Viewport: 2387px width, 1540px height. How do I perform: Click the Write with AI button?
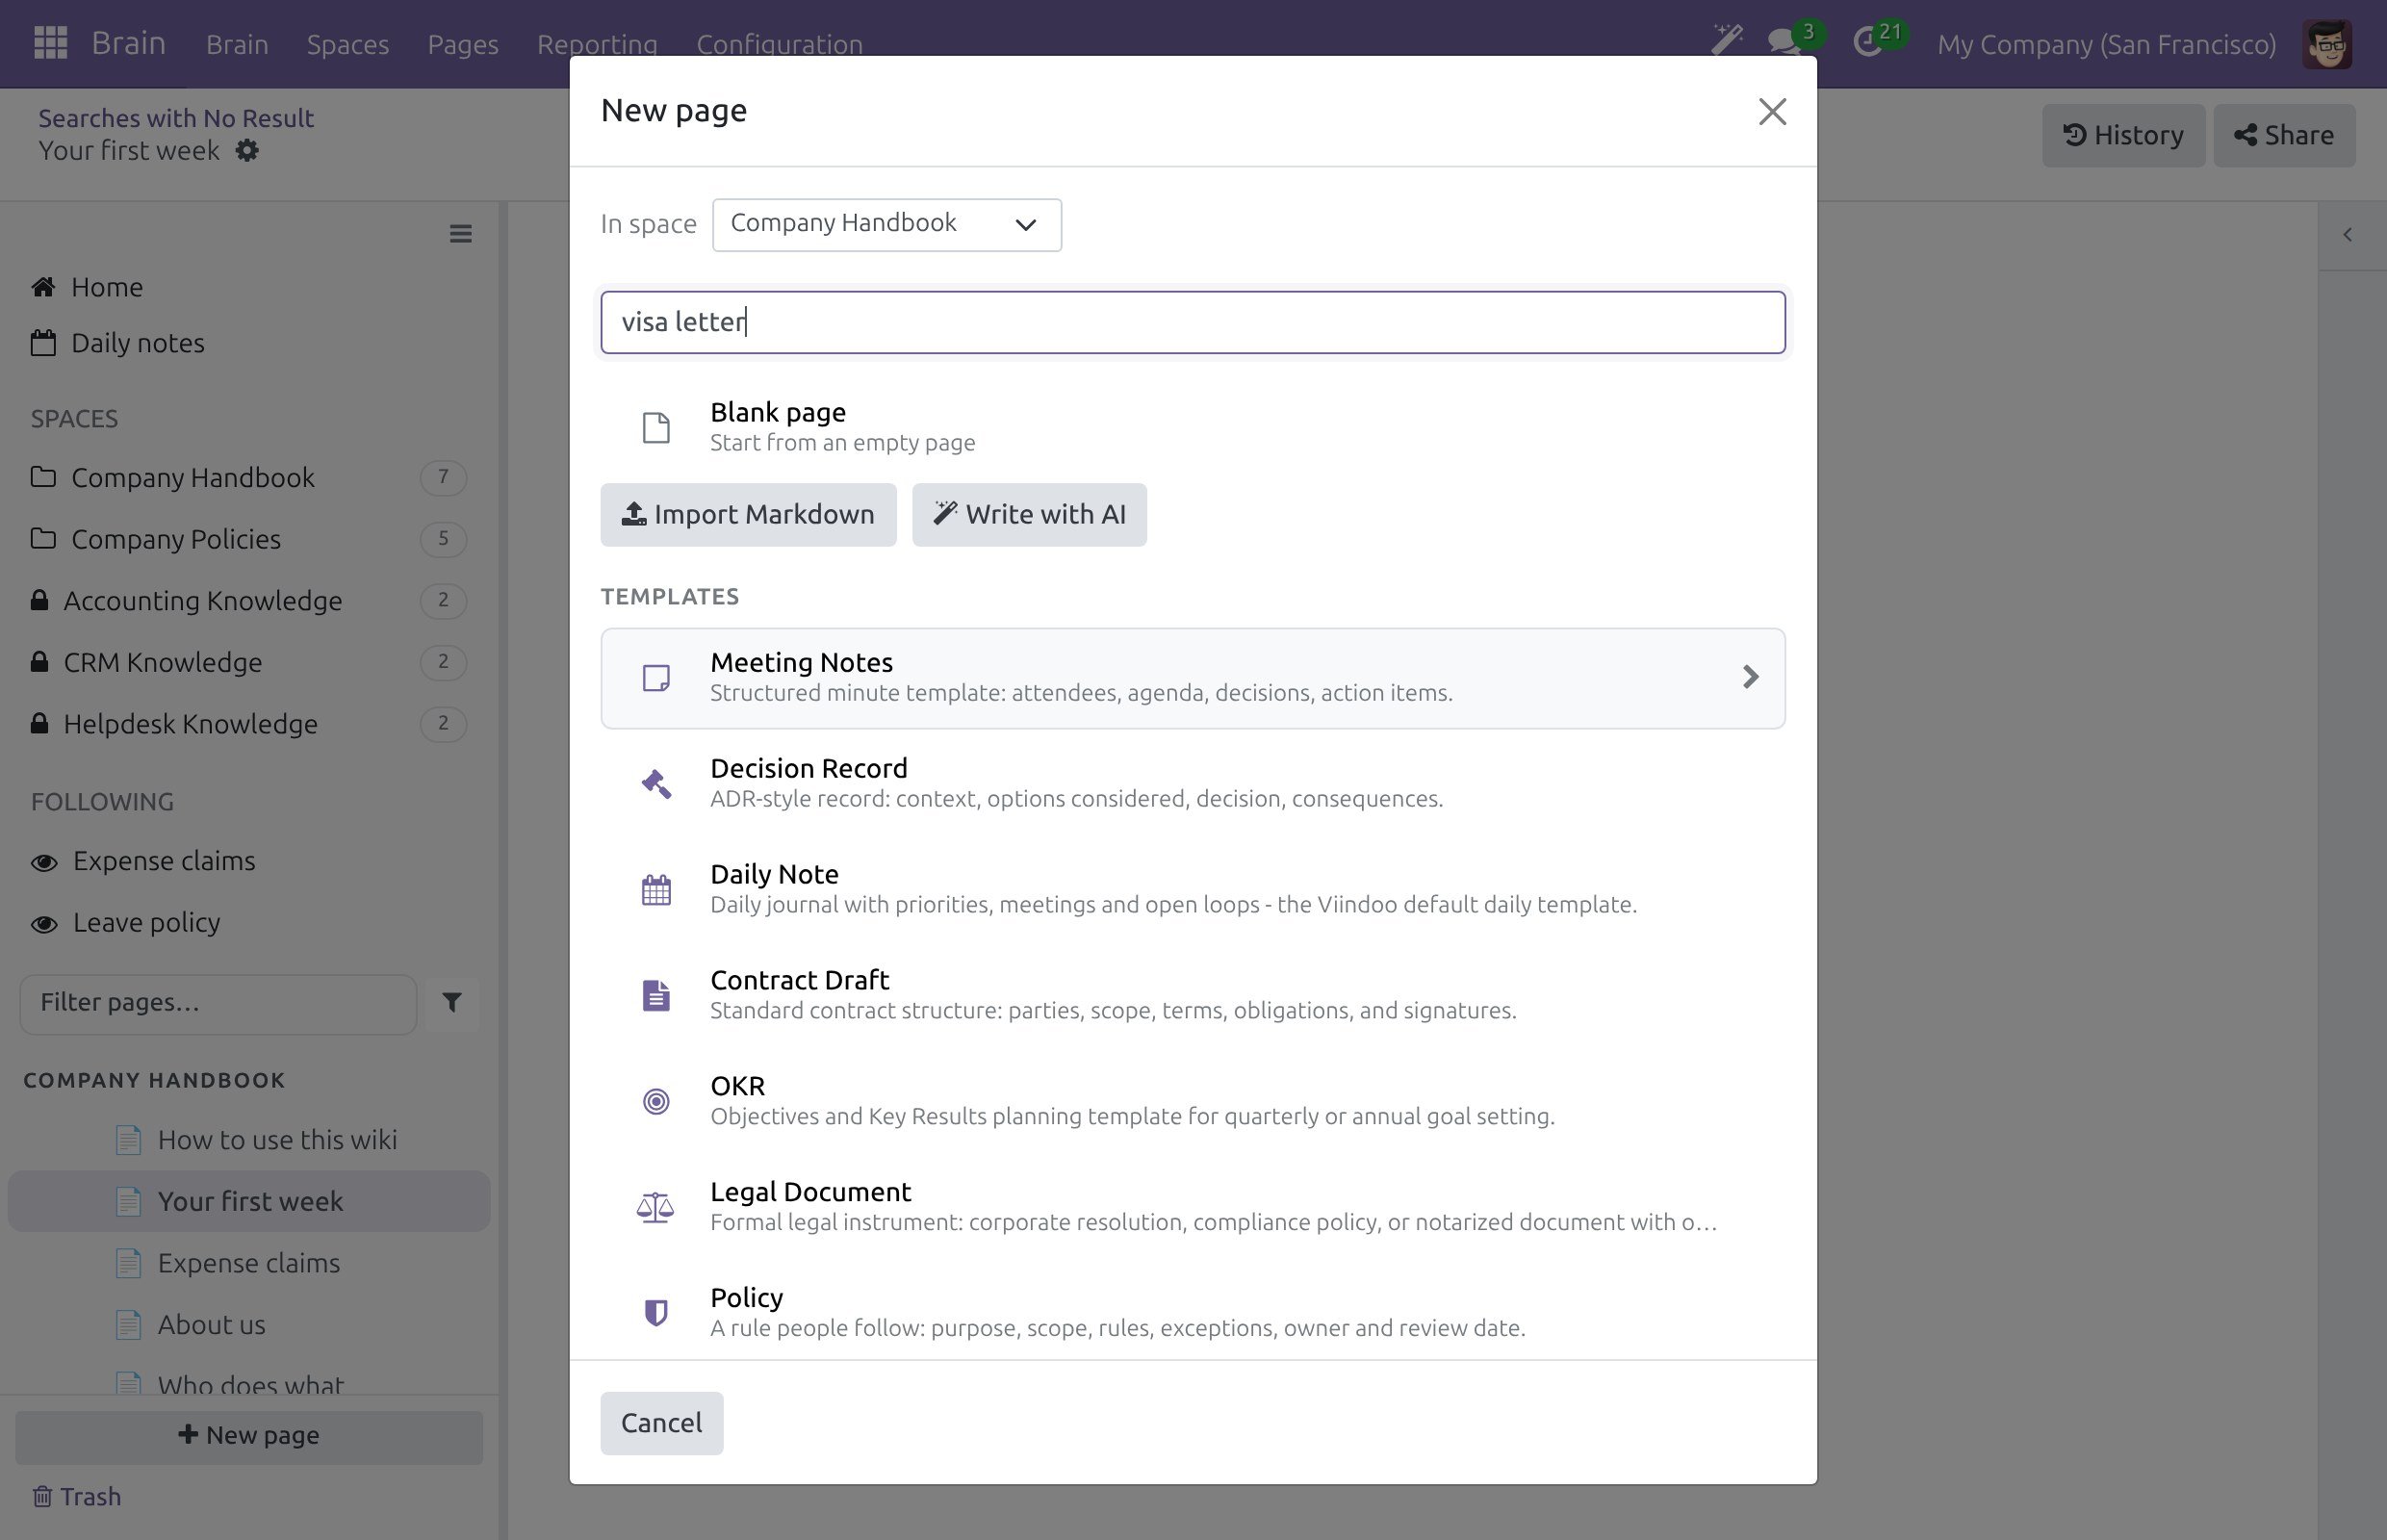1029,515
